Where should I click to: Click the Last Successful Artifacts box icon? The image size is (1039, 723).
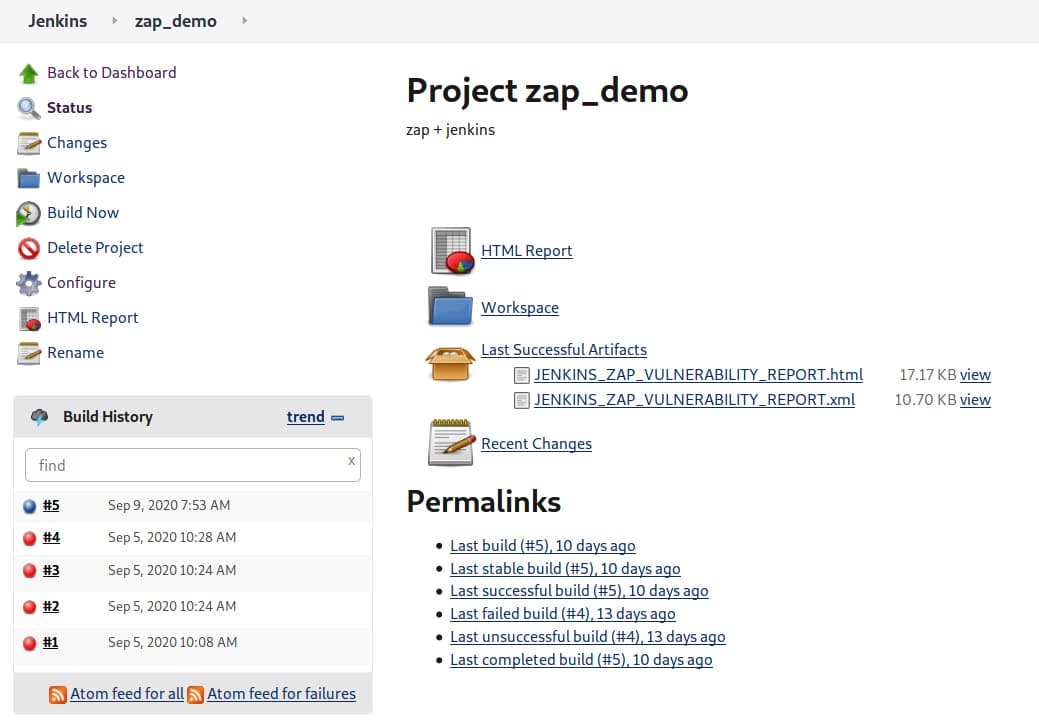coord(450,363)
